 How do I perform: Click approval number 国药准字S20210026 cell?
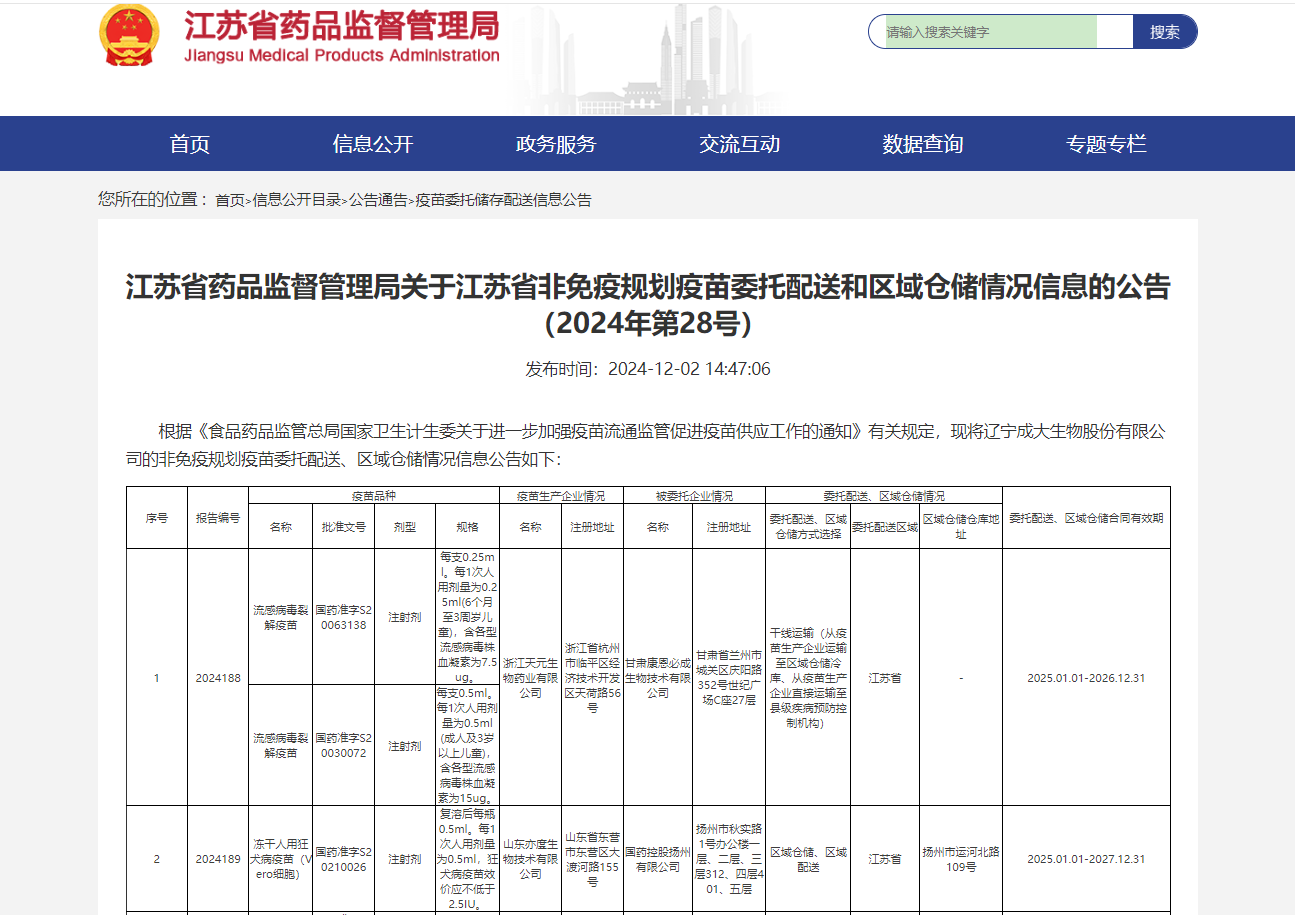point(343,859)
